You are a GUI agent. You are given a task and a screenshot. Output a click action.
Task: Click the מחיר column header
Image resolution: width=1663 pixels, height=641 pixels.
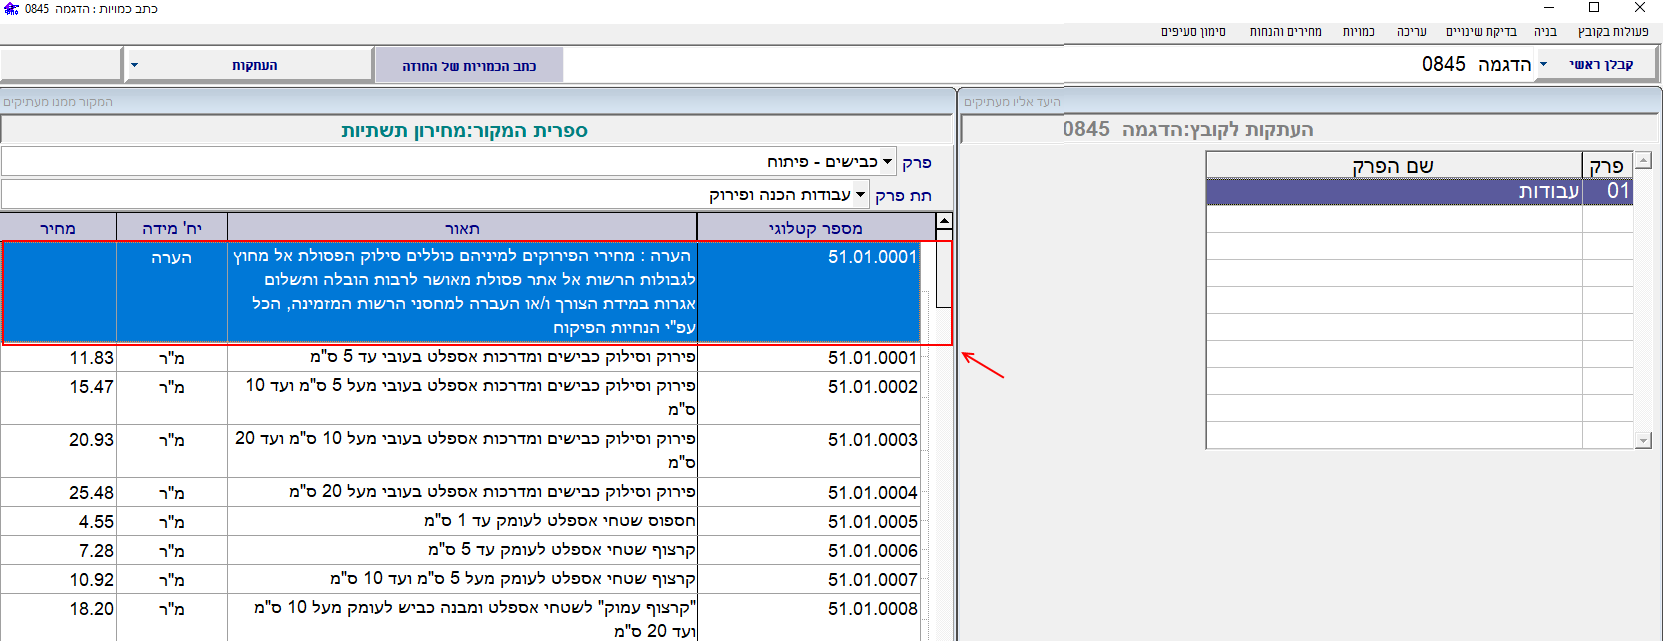click(x=58, y=228)
